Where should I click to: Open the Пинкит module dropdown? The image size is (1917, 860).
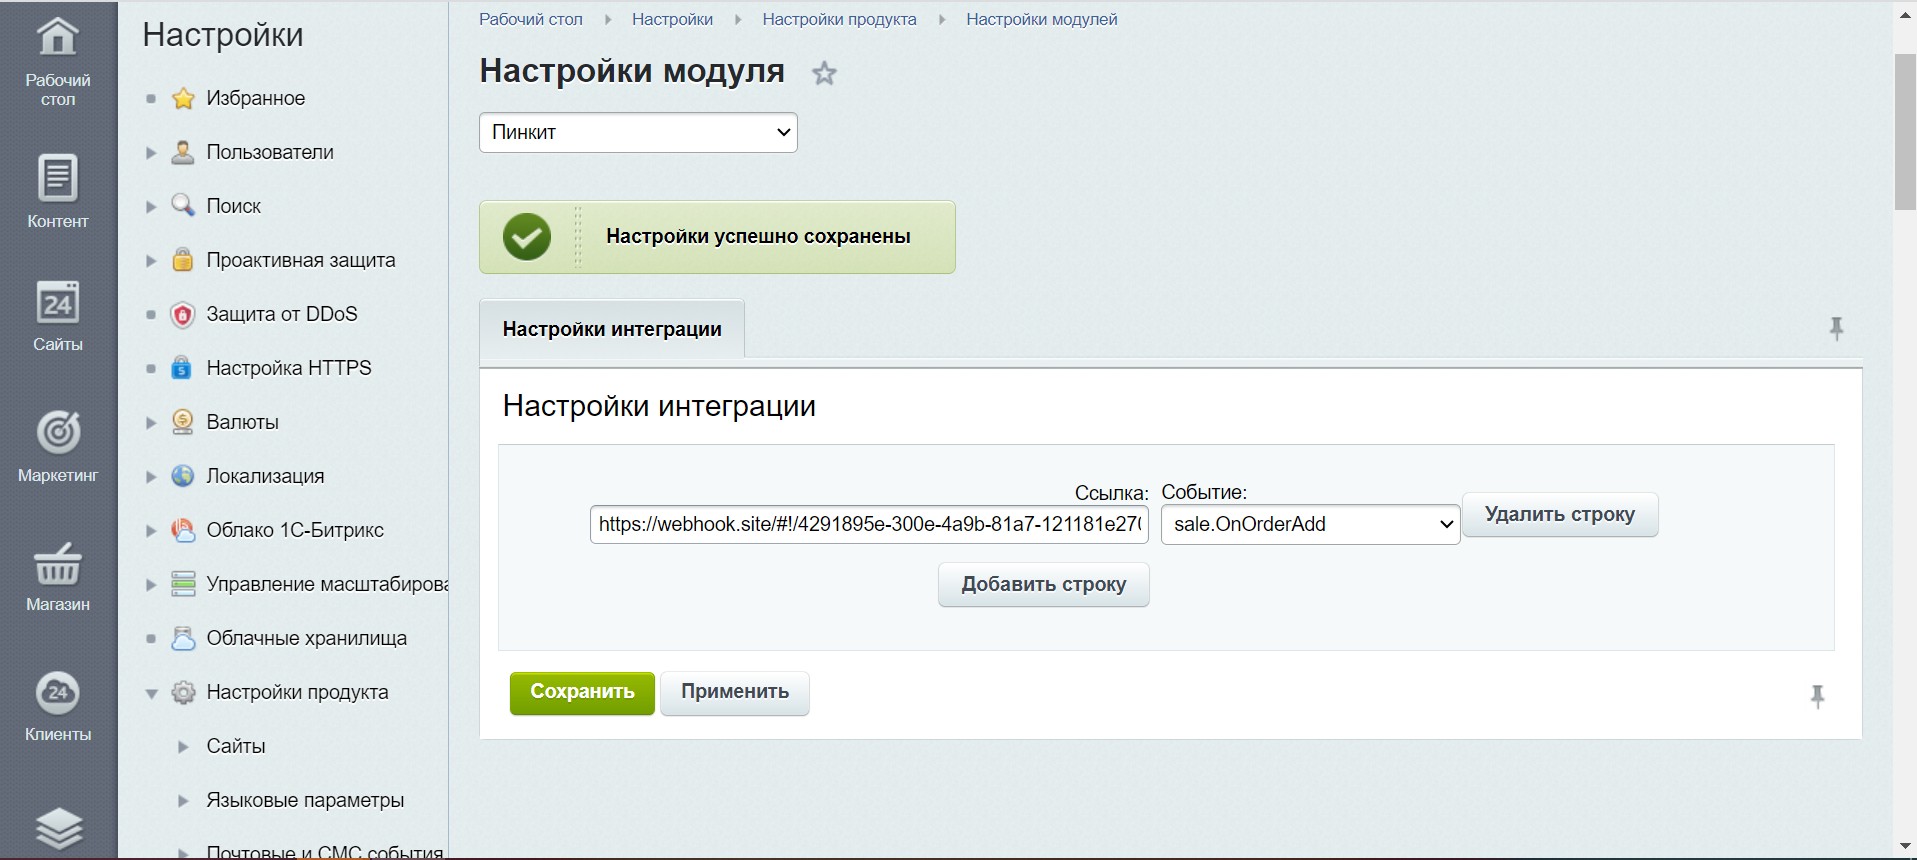click(x=638, y=132)
